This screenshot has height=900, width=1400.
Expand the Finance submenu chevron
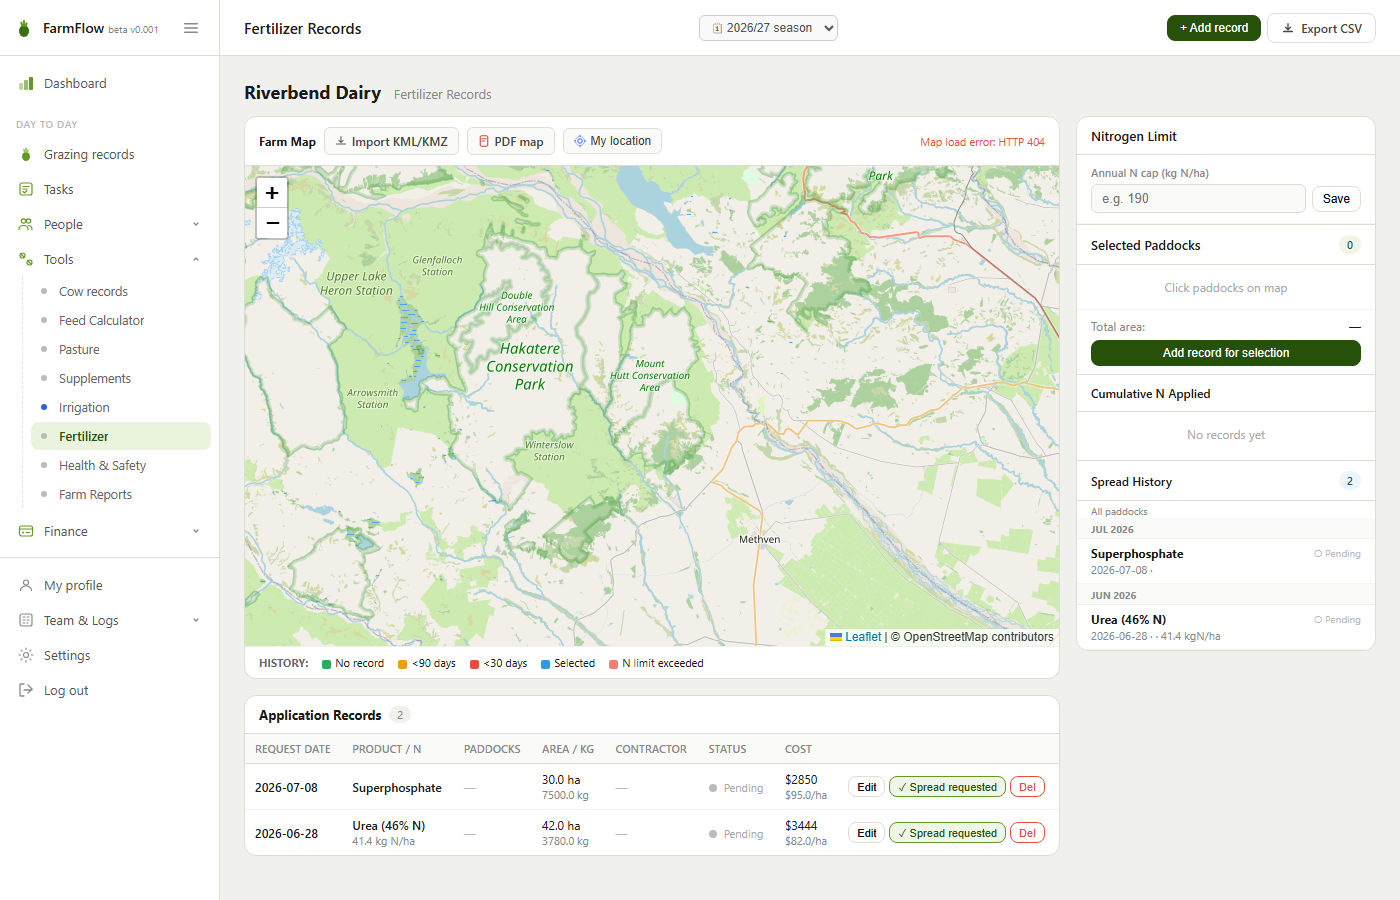pos(196,532)
